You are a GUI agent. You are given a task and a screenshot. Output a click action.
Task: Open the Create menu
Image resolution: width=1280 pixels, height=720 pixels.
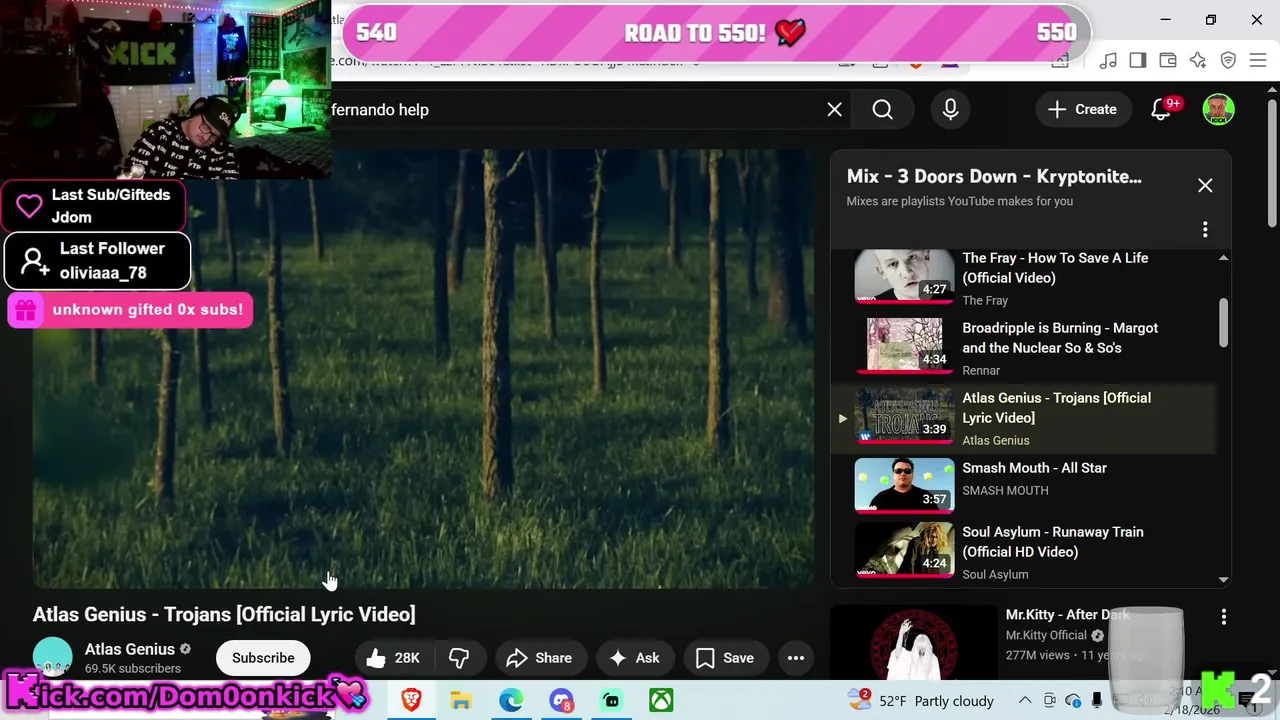pos(1082,110)
